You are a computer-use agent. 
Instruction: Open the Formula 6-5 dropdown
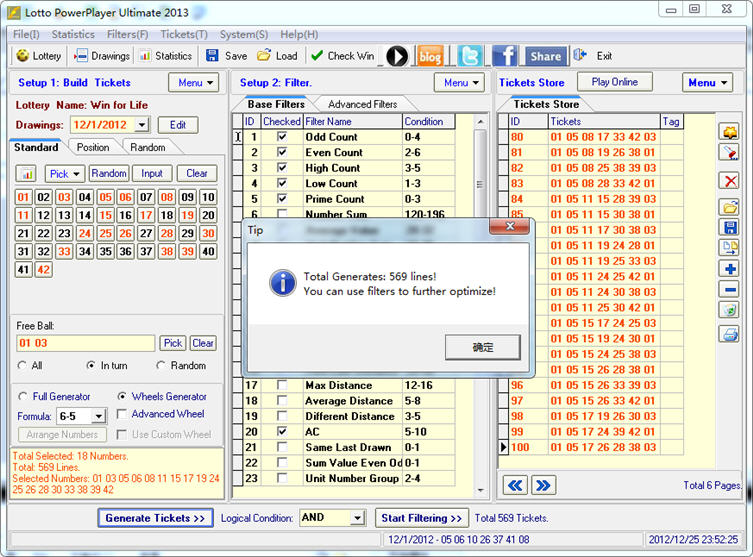(x=98, y=416)
